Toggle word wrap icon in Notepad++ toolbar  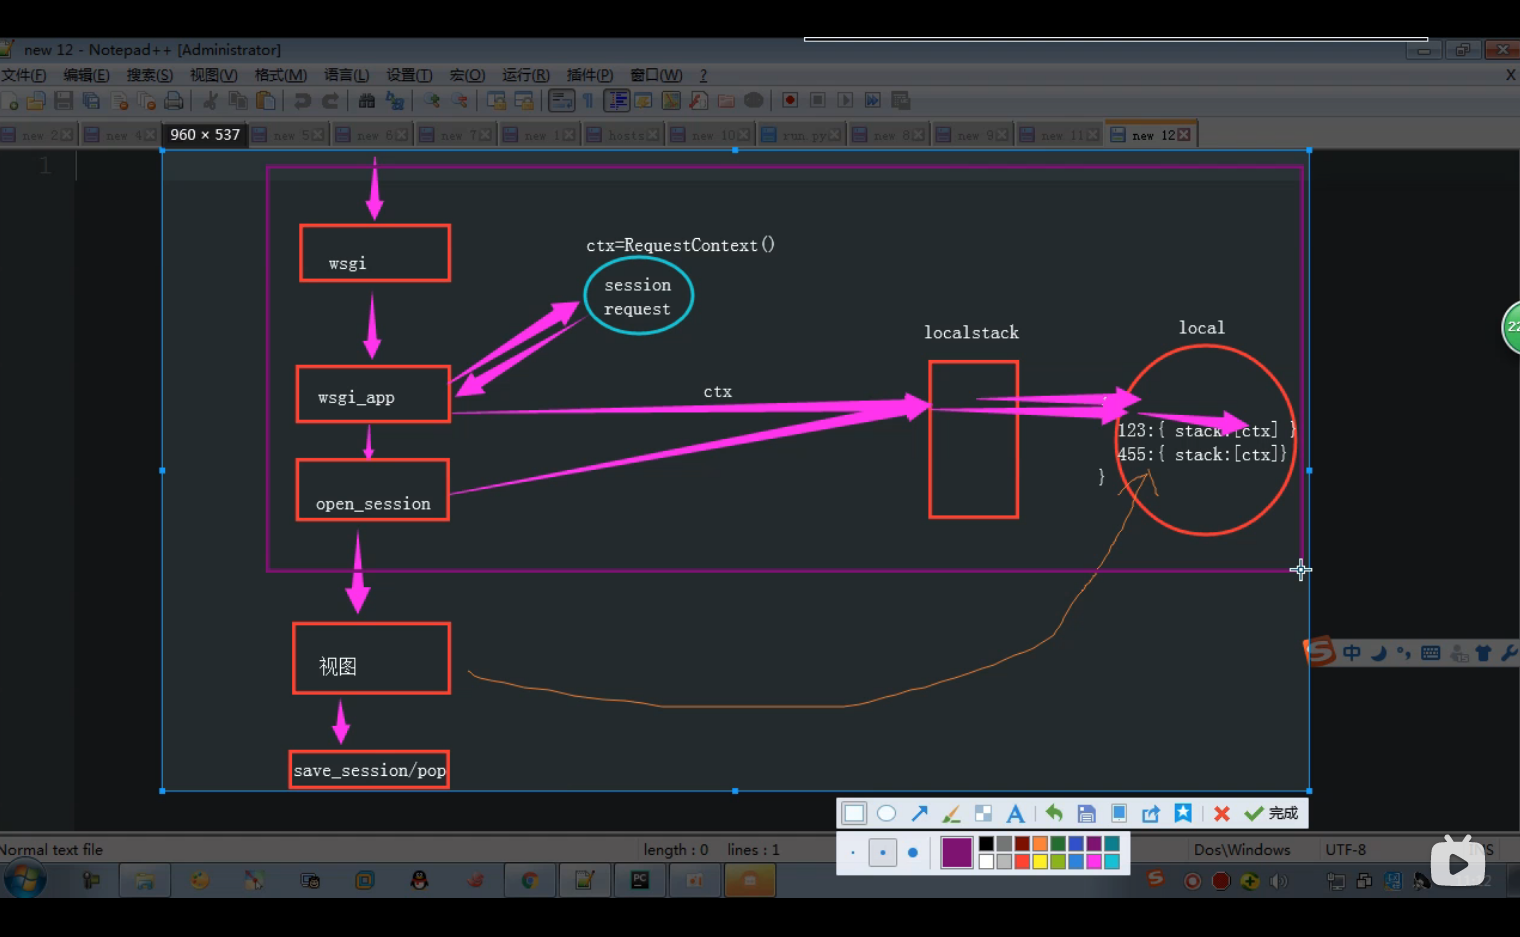pyautogui.click(x=562, y=100)
